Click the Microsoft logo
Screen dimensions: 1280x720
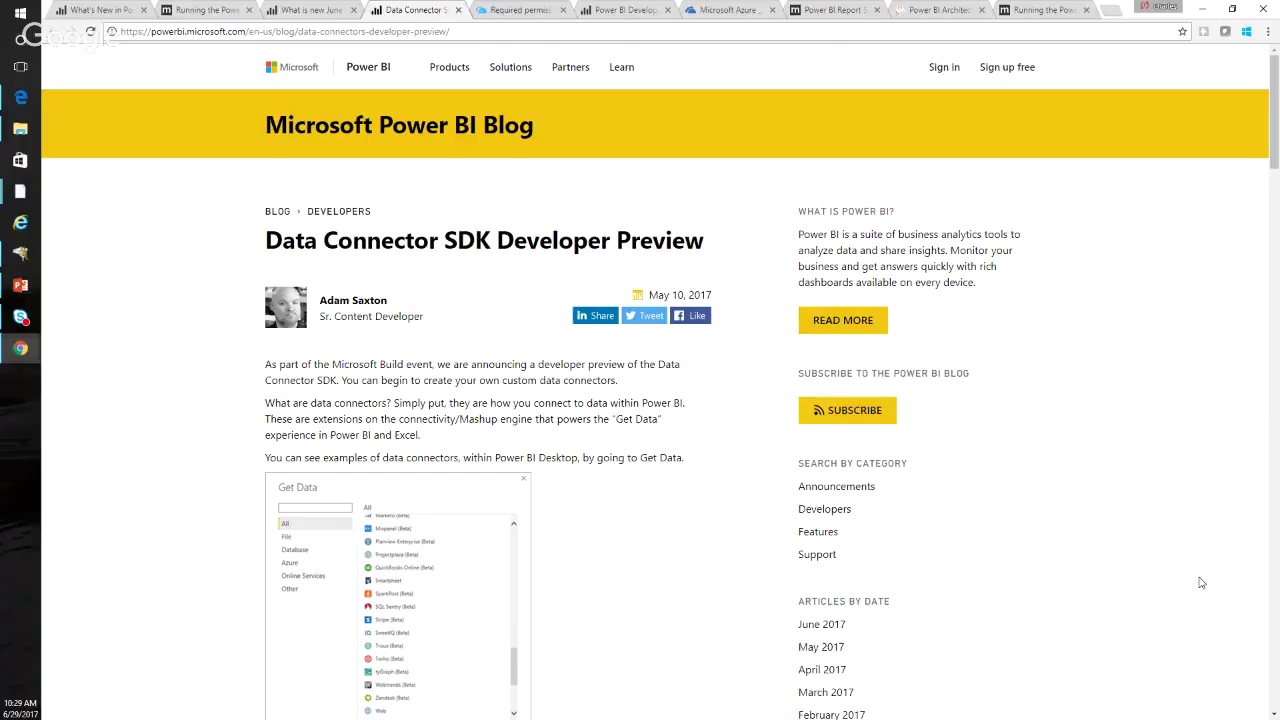click(x=292, y=67)
